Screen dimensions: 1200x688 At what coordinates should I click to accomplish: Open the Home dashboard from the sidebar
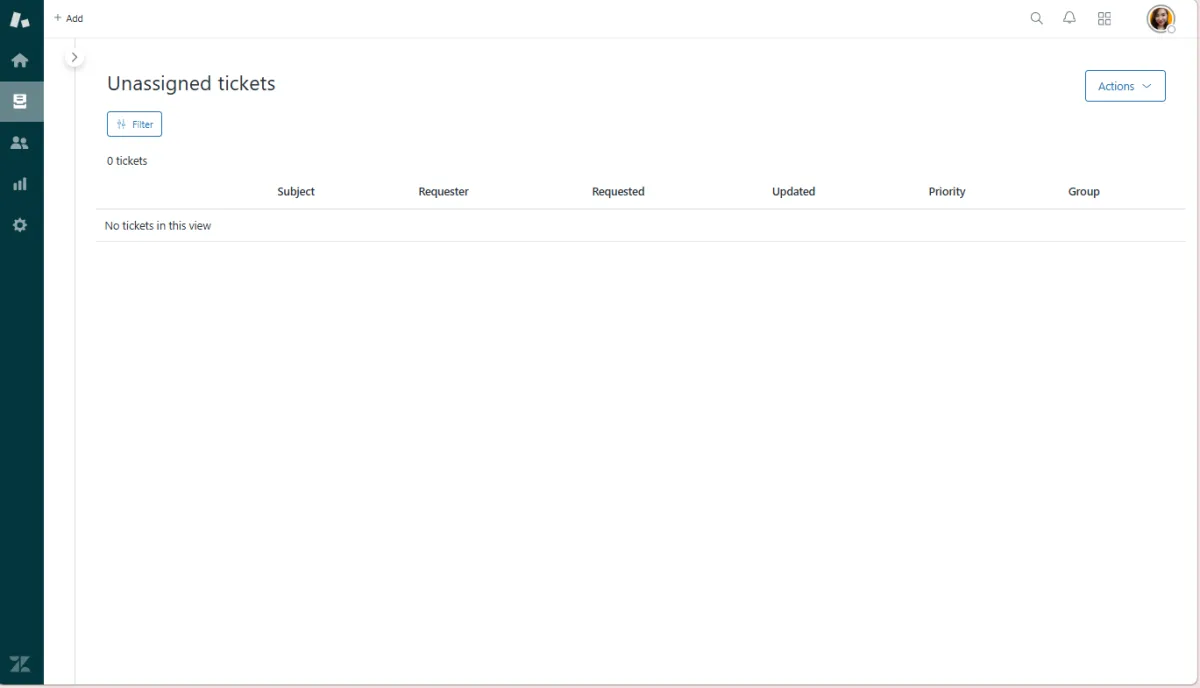pyautogui.click(x=21, y=59)
